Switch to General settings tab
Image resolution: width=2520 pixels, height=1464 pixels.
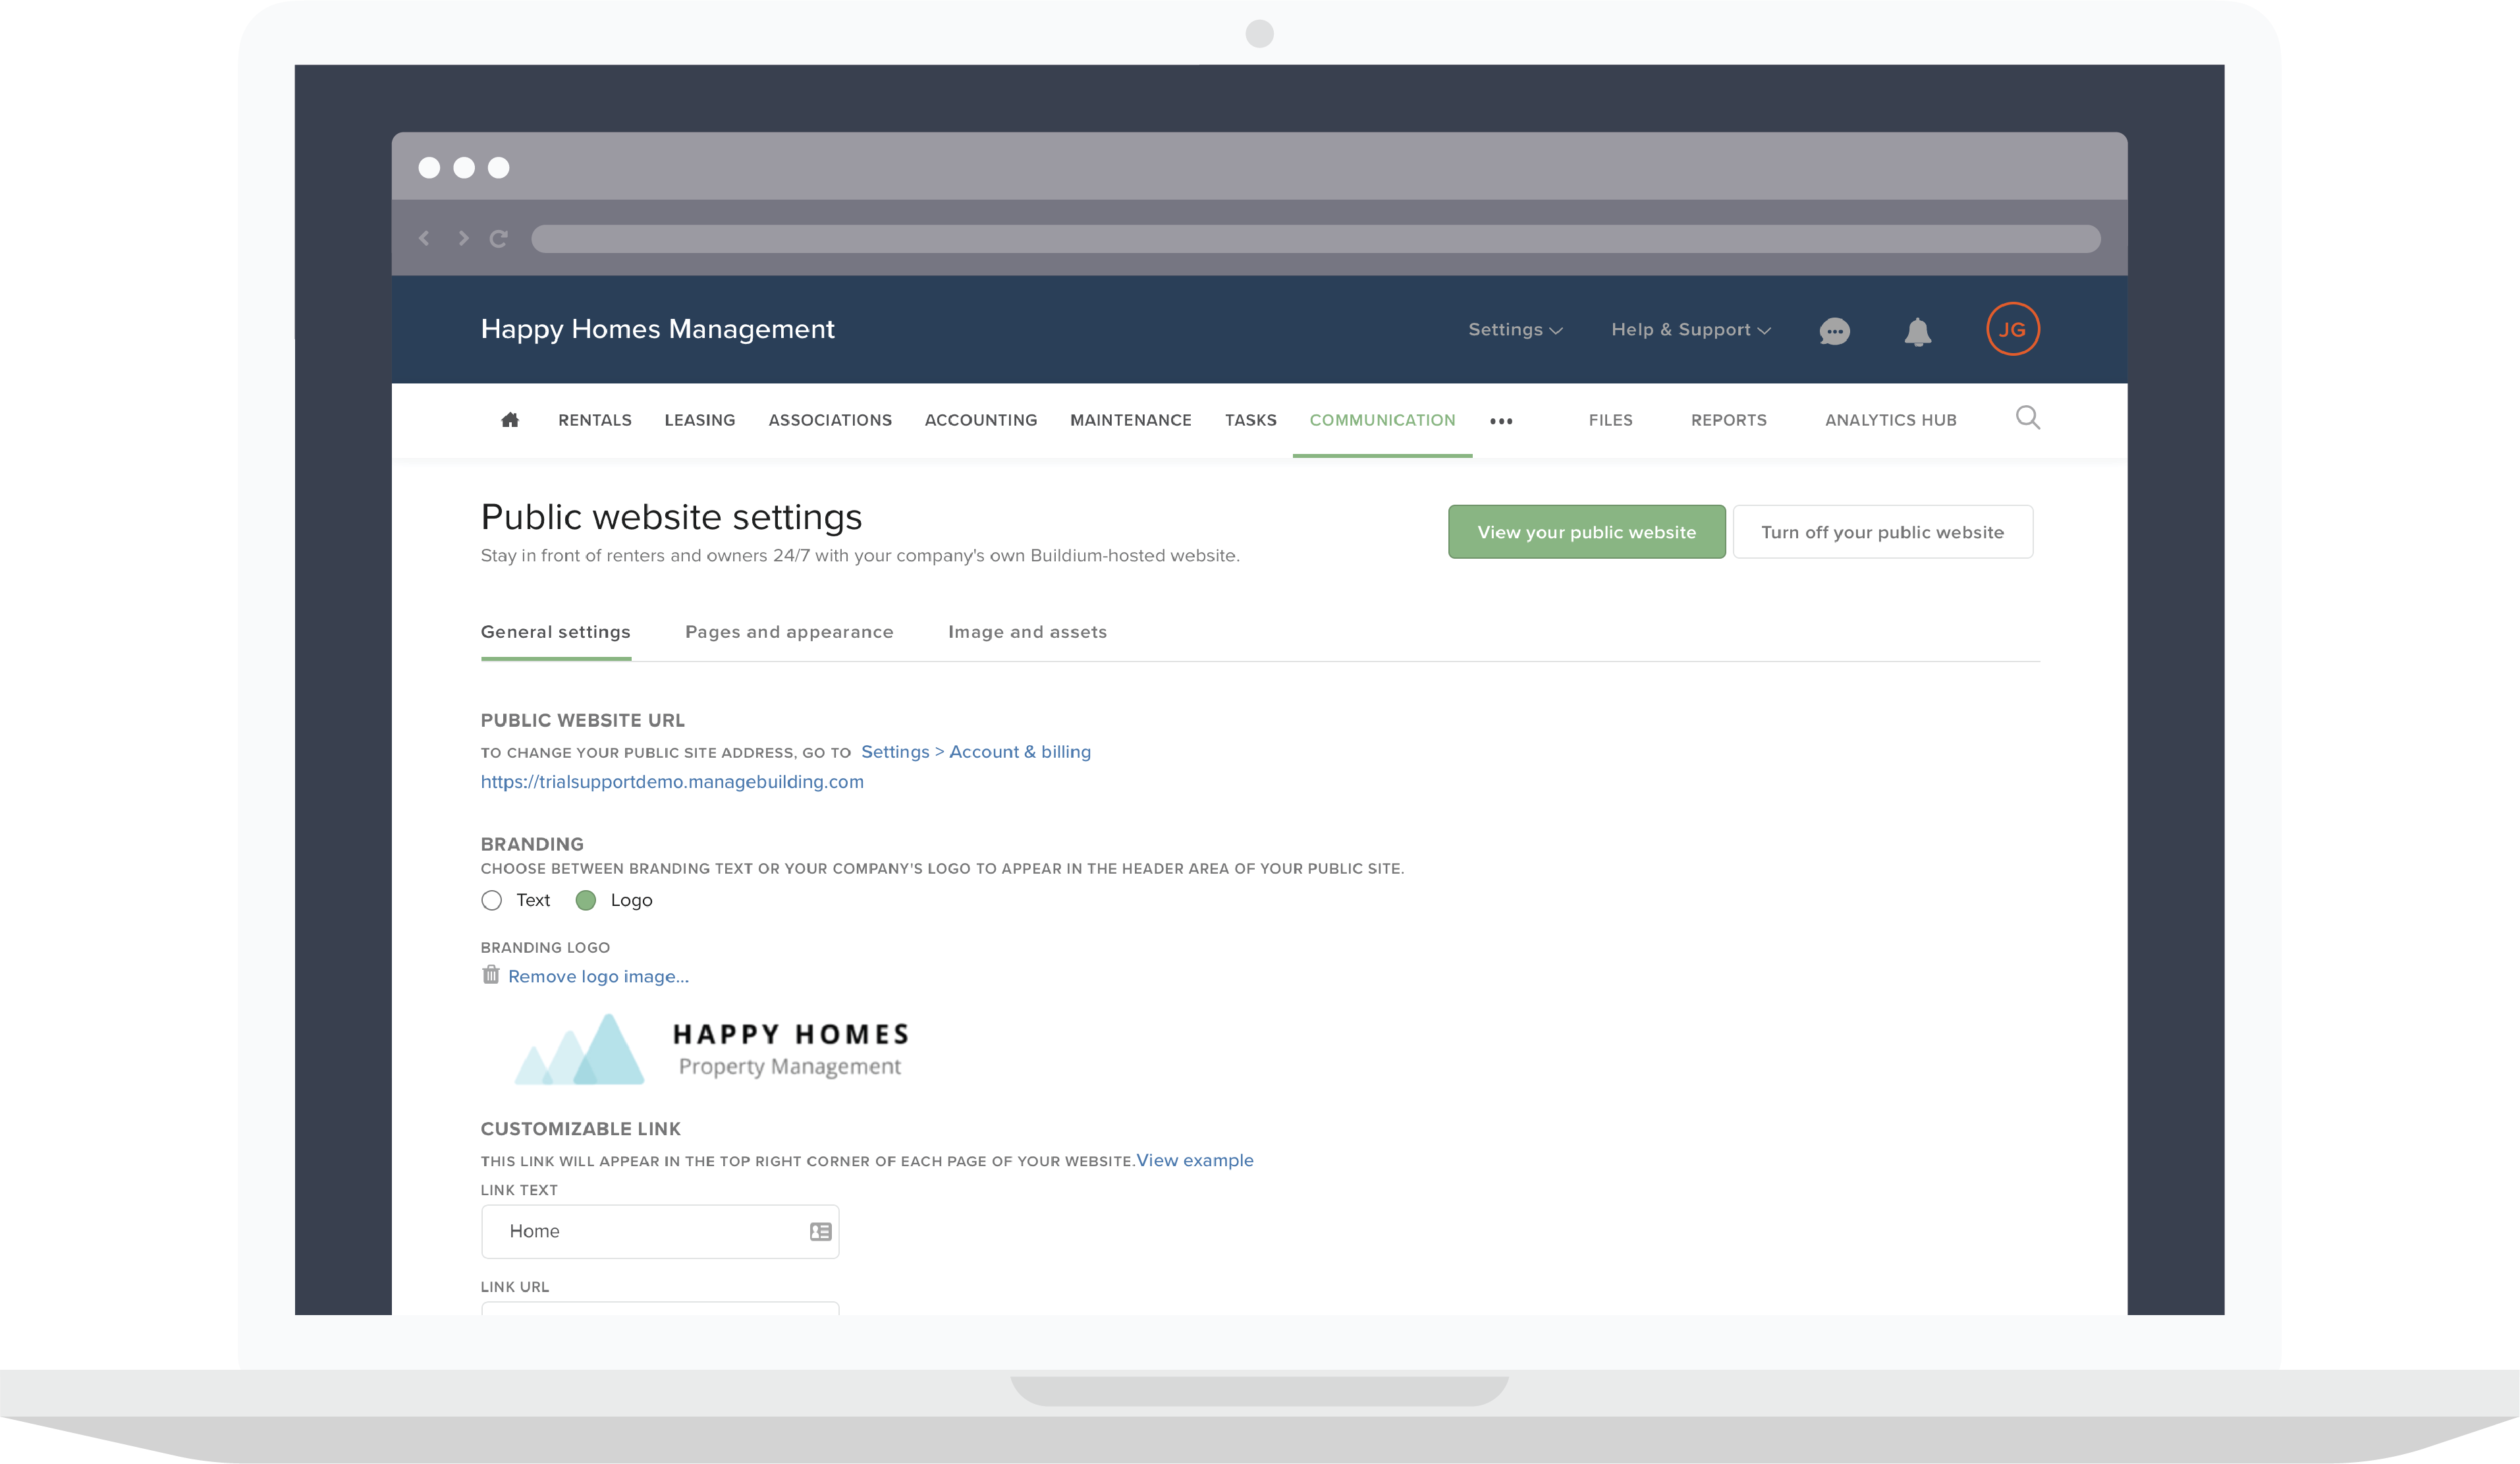tap(556, 632)
